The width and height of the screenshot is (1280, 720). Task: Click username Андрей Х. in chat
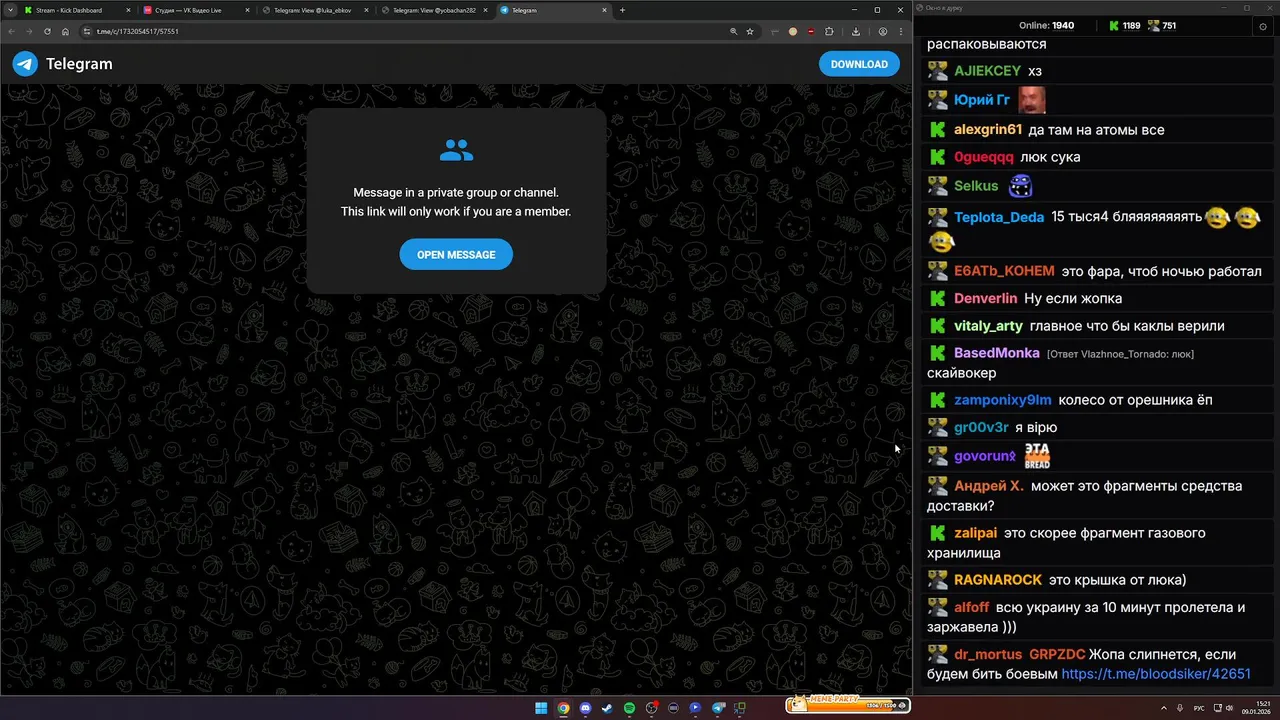point(989,486)
